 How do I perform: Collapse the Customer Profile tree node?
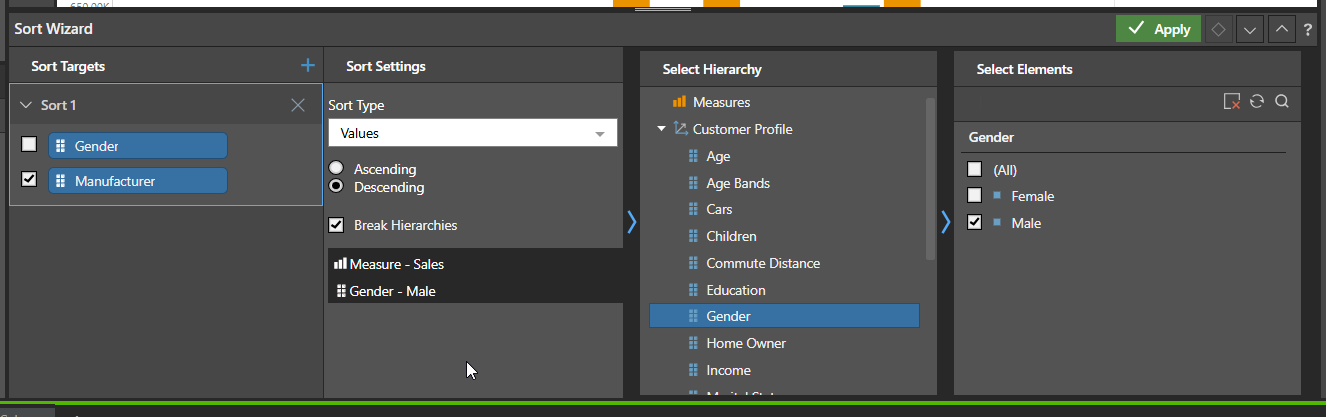click(661, 129)
